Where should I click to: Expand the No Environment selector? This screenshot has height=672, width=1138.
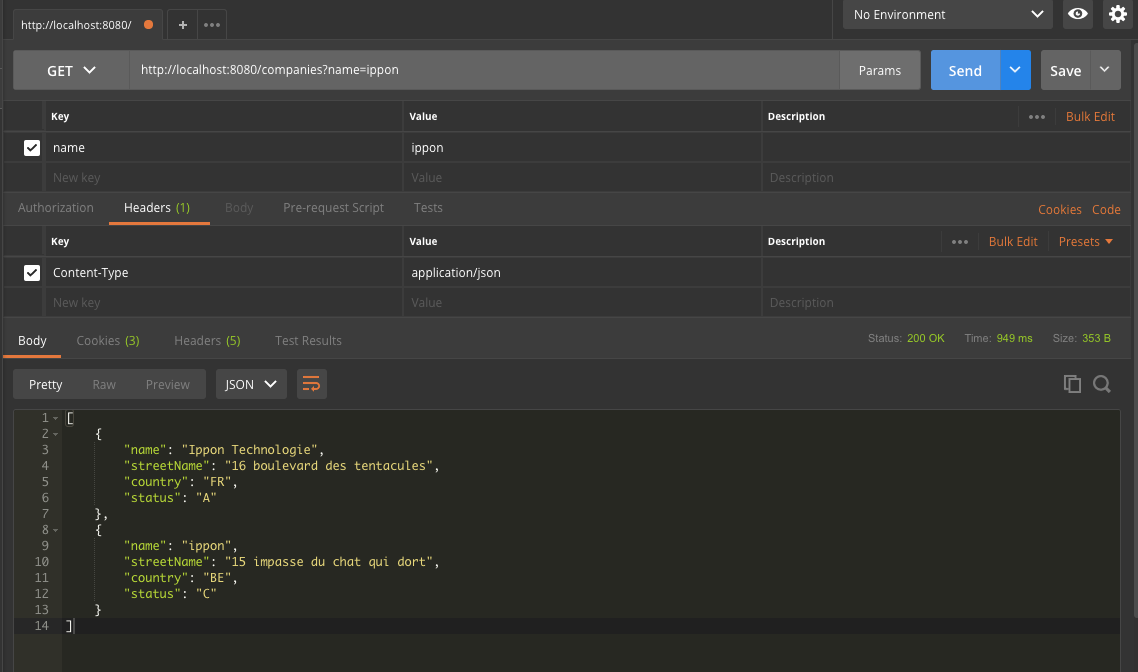click(946, 15)
